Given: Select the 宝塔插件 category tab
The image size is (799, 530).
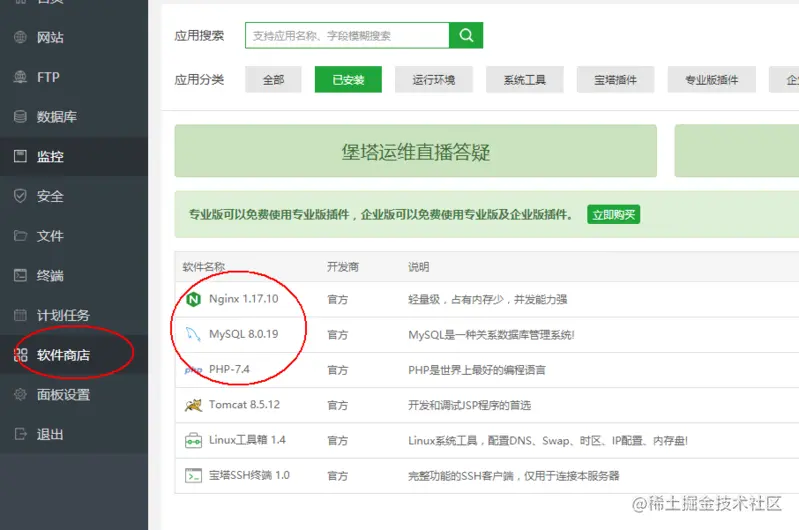Looking at the screenshot, I should (x=615, y=80).
